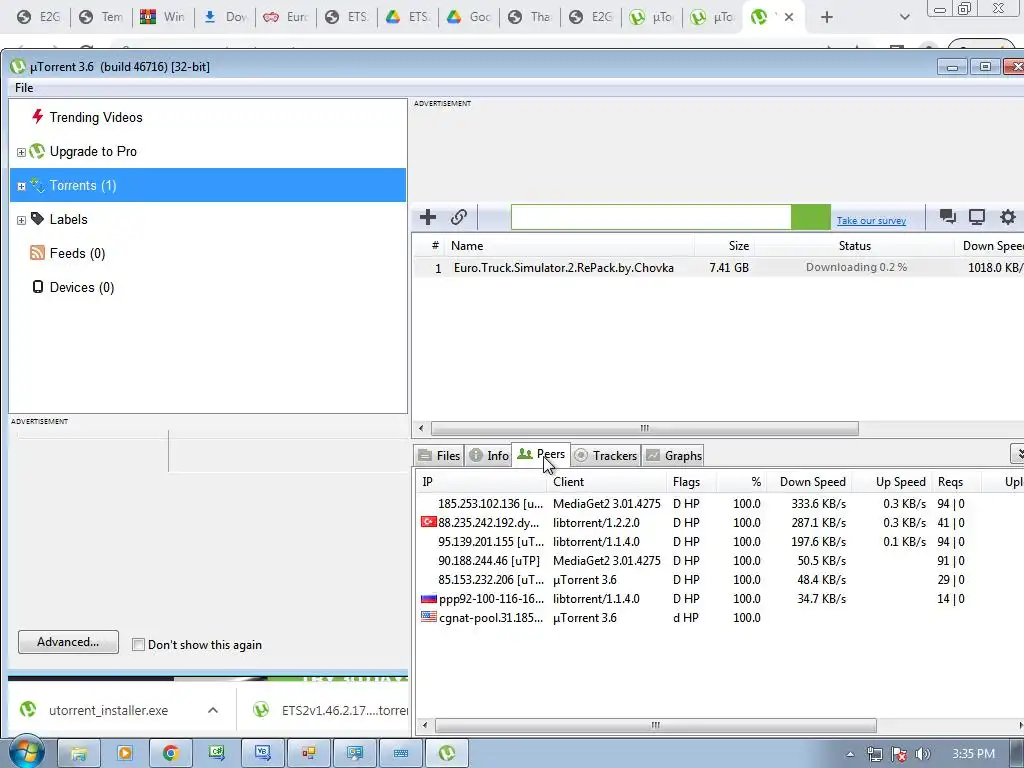
Task: Click the Devices phone icon in sidebar
Action: coord(38,287)
